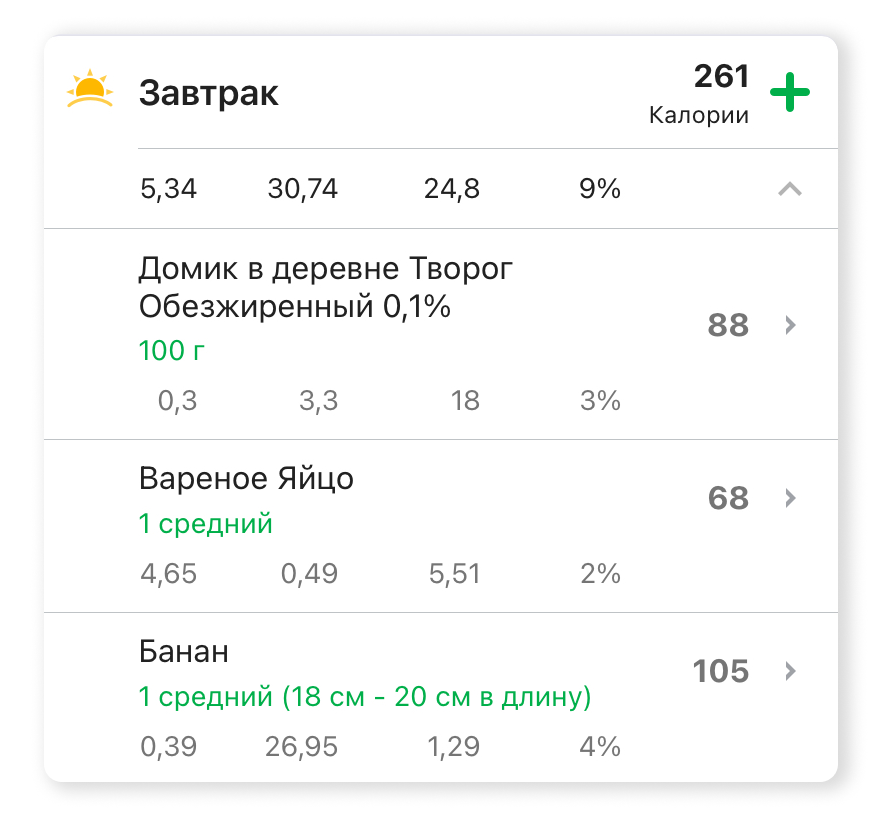Viewport: 882px width, 826px height.
Task: Collapse the macros summary with the up chevron
Action: 790,190
